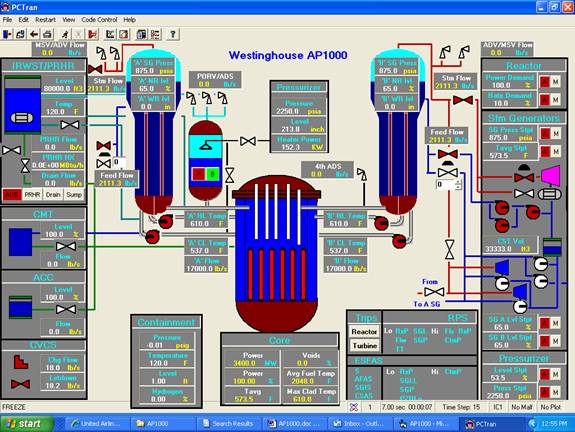Image resolution: width=575 pixels, height=432 pixels.
Task: Click the green pressurizer heater B button
Action: (x=212, y=174)
